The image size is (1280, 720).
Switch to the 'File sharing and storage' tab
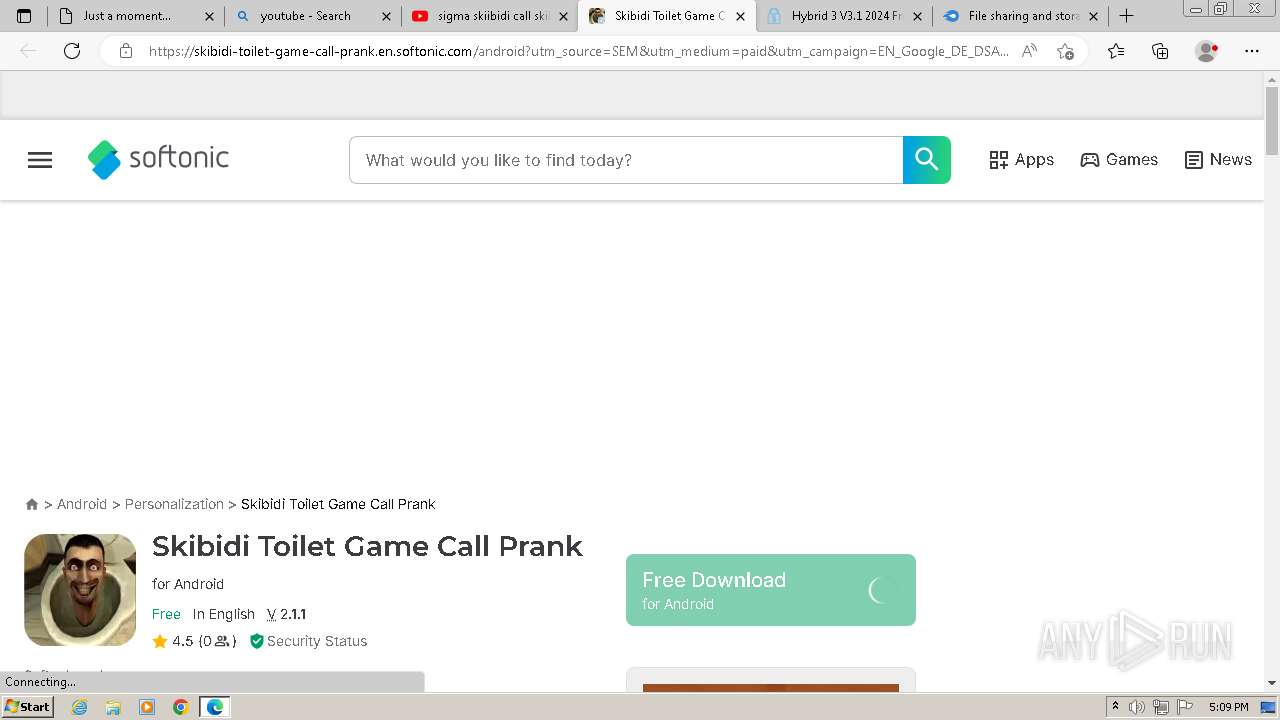[x=1020, y=16]
